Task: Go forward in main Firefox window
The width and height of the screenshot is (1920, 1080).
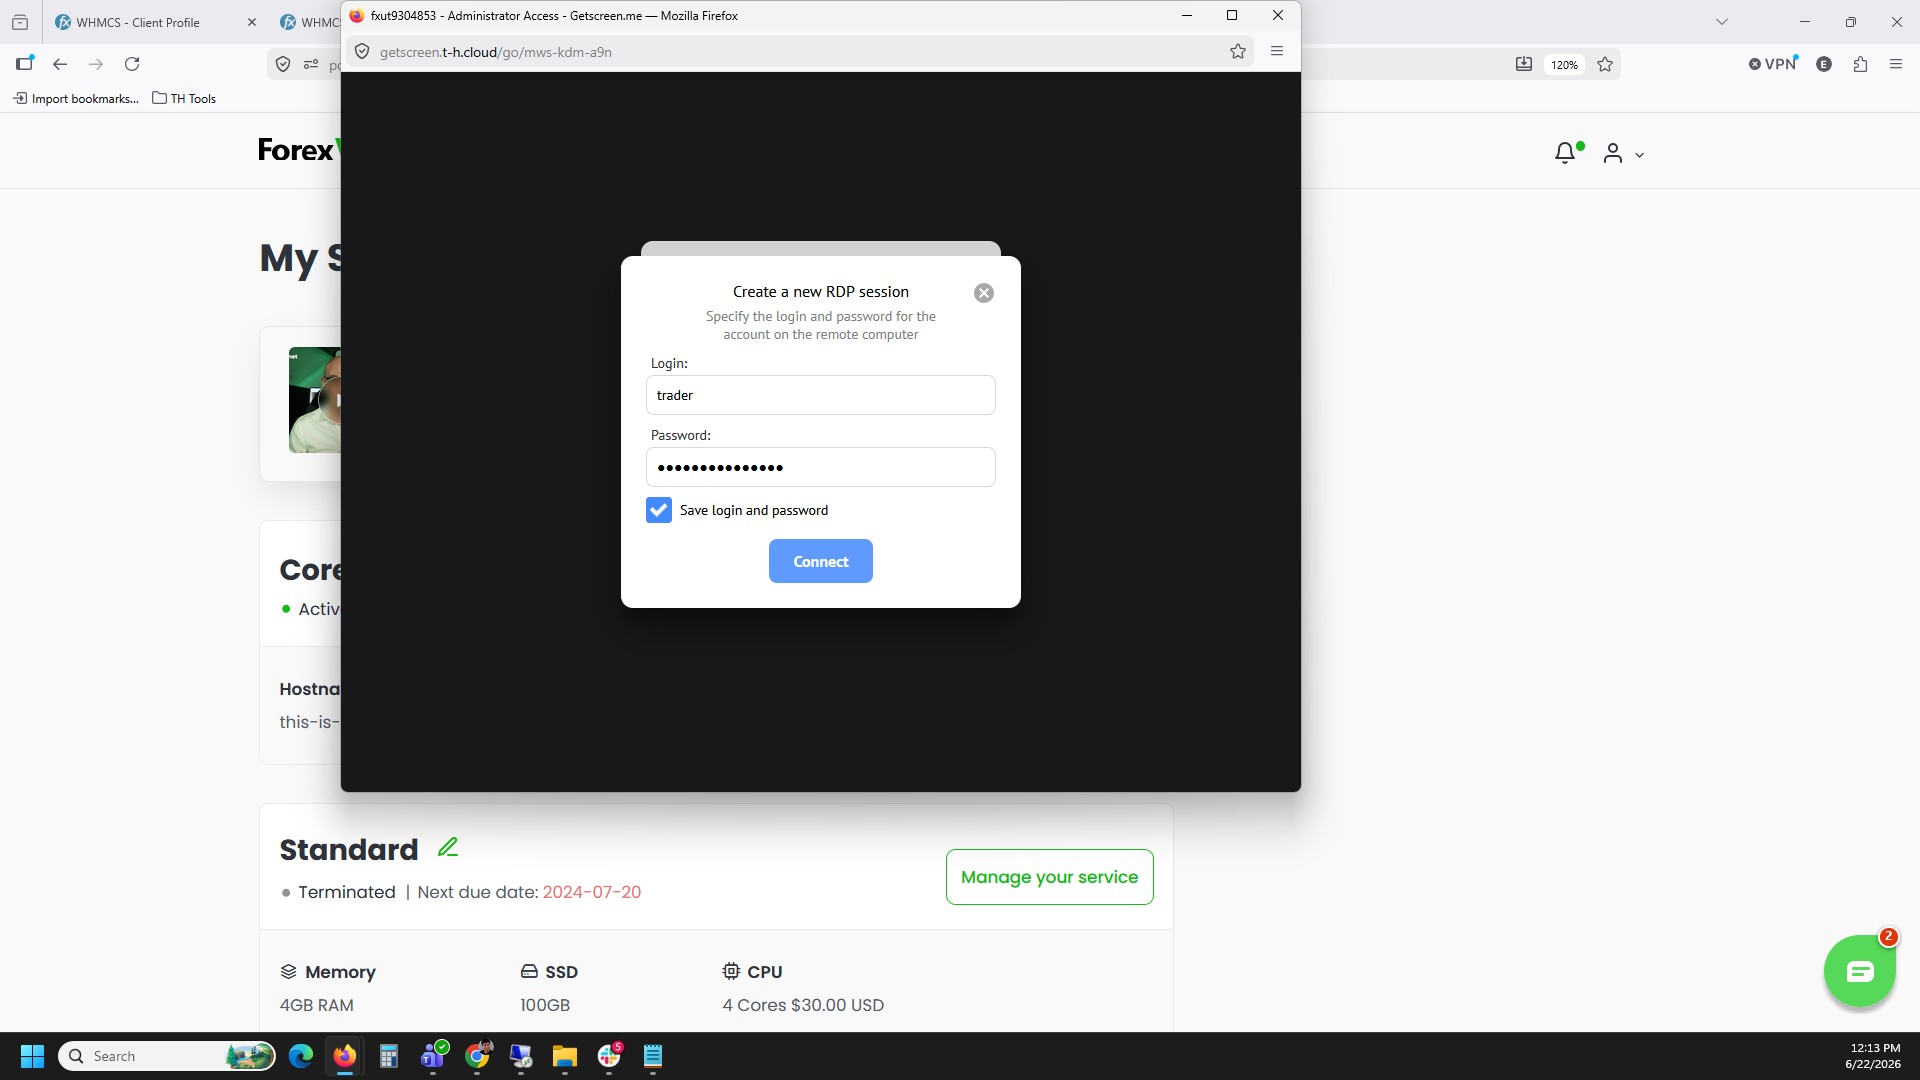Action: (x=96, y=64)
